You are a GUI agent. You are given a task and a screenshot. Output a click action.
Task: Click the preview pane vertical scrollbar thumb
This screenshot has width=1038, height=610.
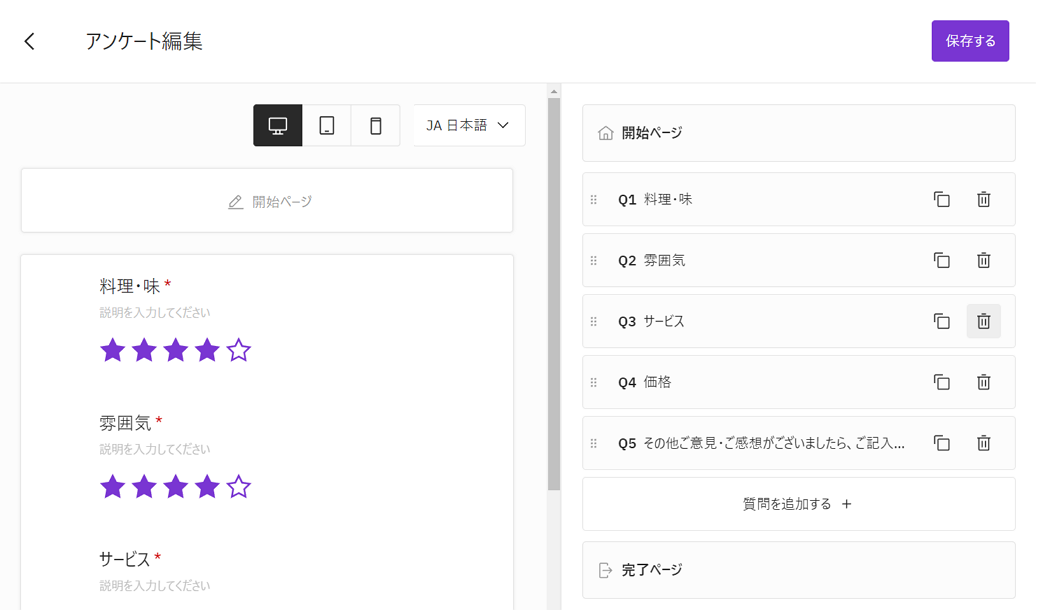554,294
